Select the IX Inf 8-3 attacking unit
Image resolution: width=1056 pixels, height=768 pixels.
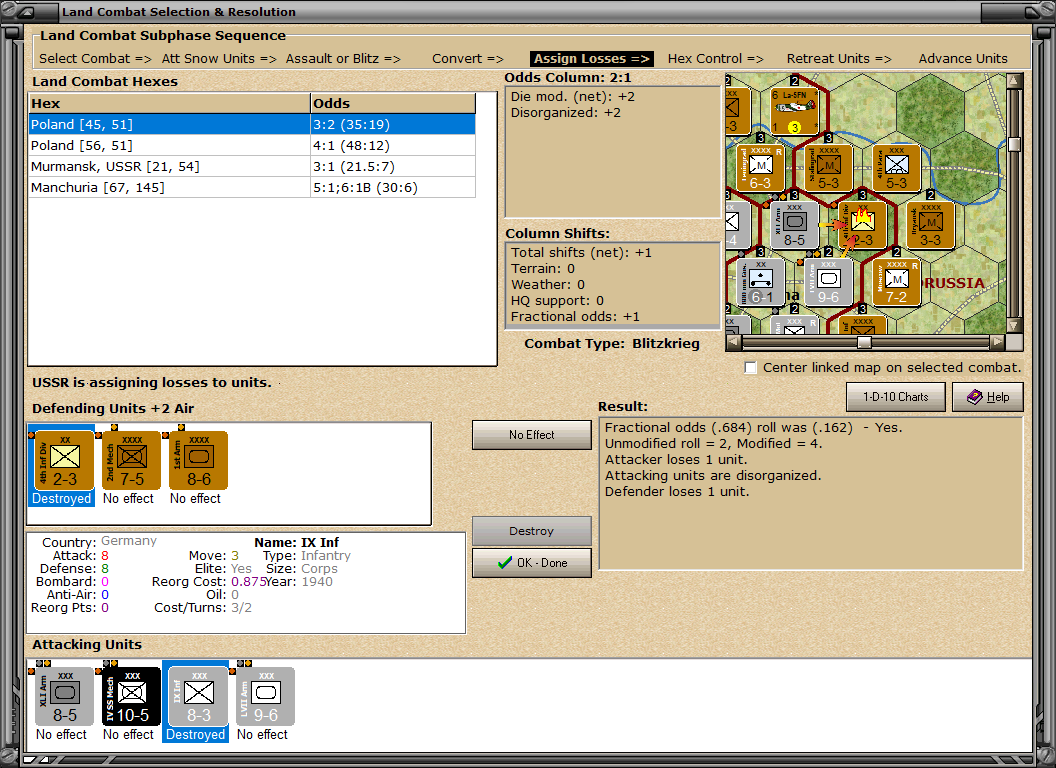[199, 697]
